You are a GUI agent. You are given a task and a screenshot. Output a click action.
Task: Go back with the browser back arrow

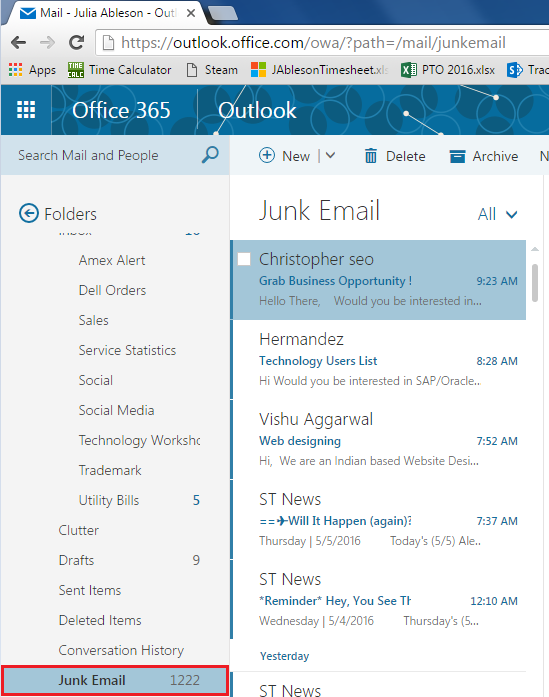pyautogui.click(x=18, y=43)
